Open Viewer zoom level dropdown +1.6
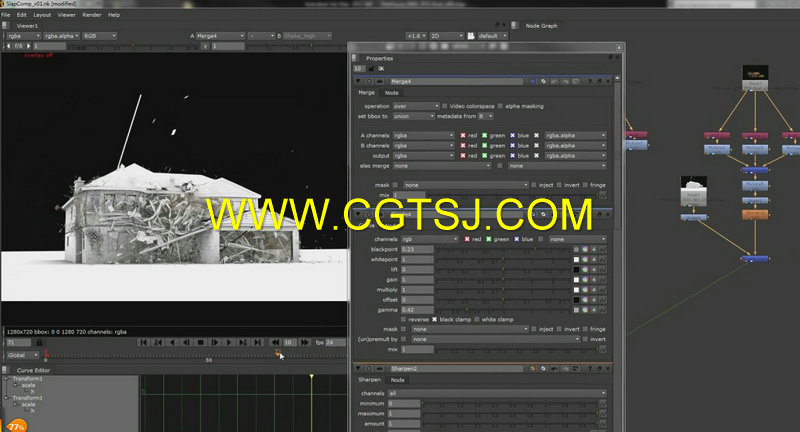The height and width of the screenshot is (432, 800). point(416,36)
